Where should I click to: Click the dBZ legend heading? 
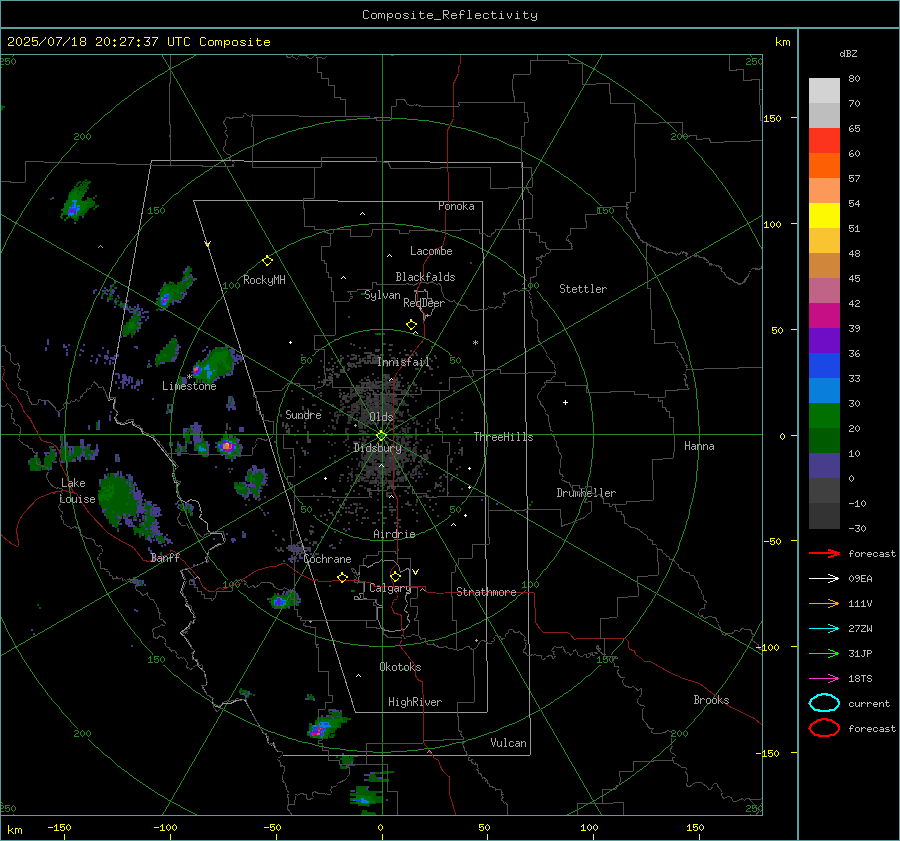click(848, 54)
